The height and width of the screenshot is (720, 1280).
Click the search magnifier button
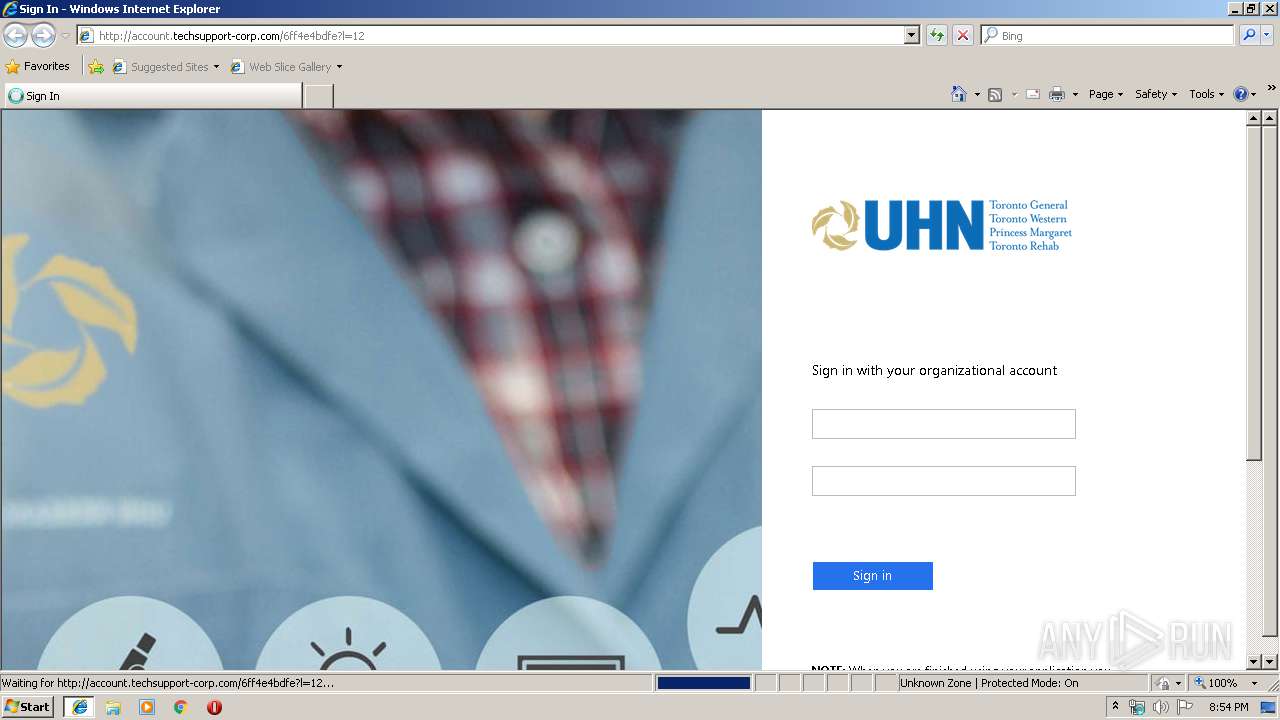[x=1248, y=36]
